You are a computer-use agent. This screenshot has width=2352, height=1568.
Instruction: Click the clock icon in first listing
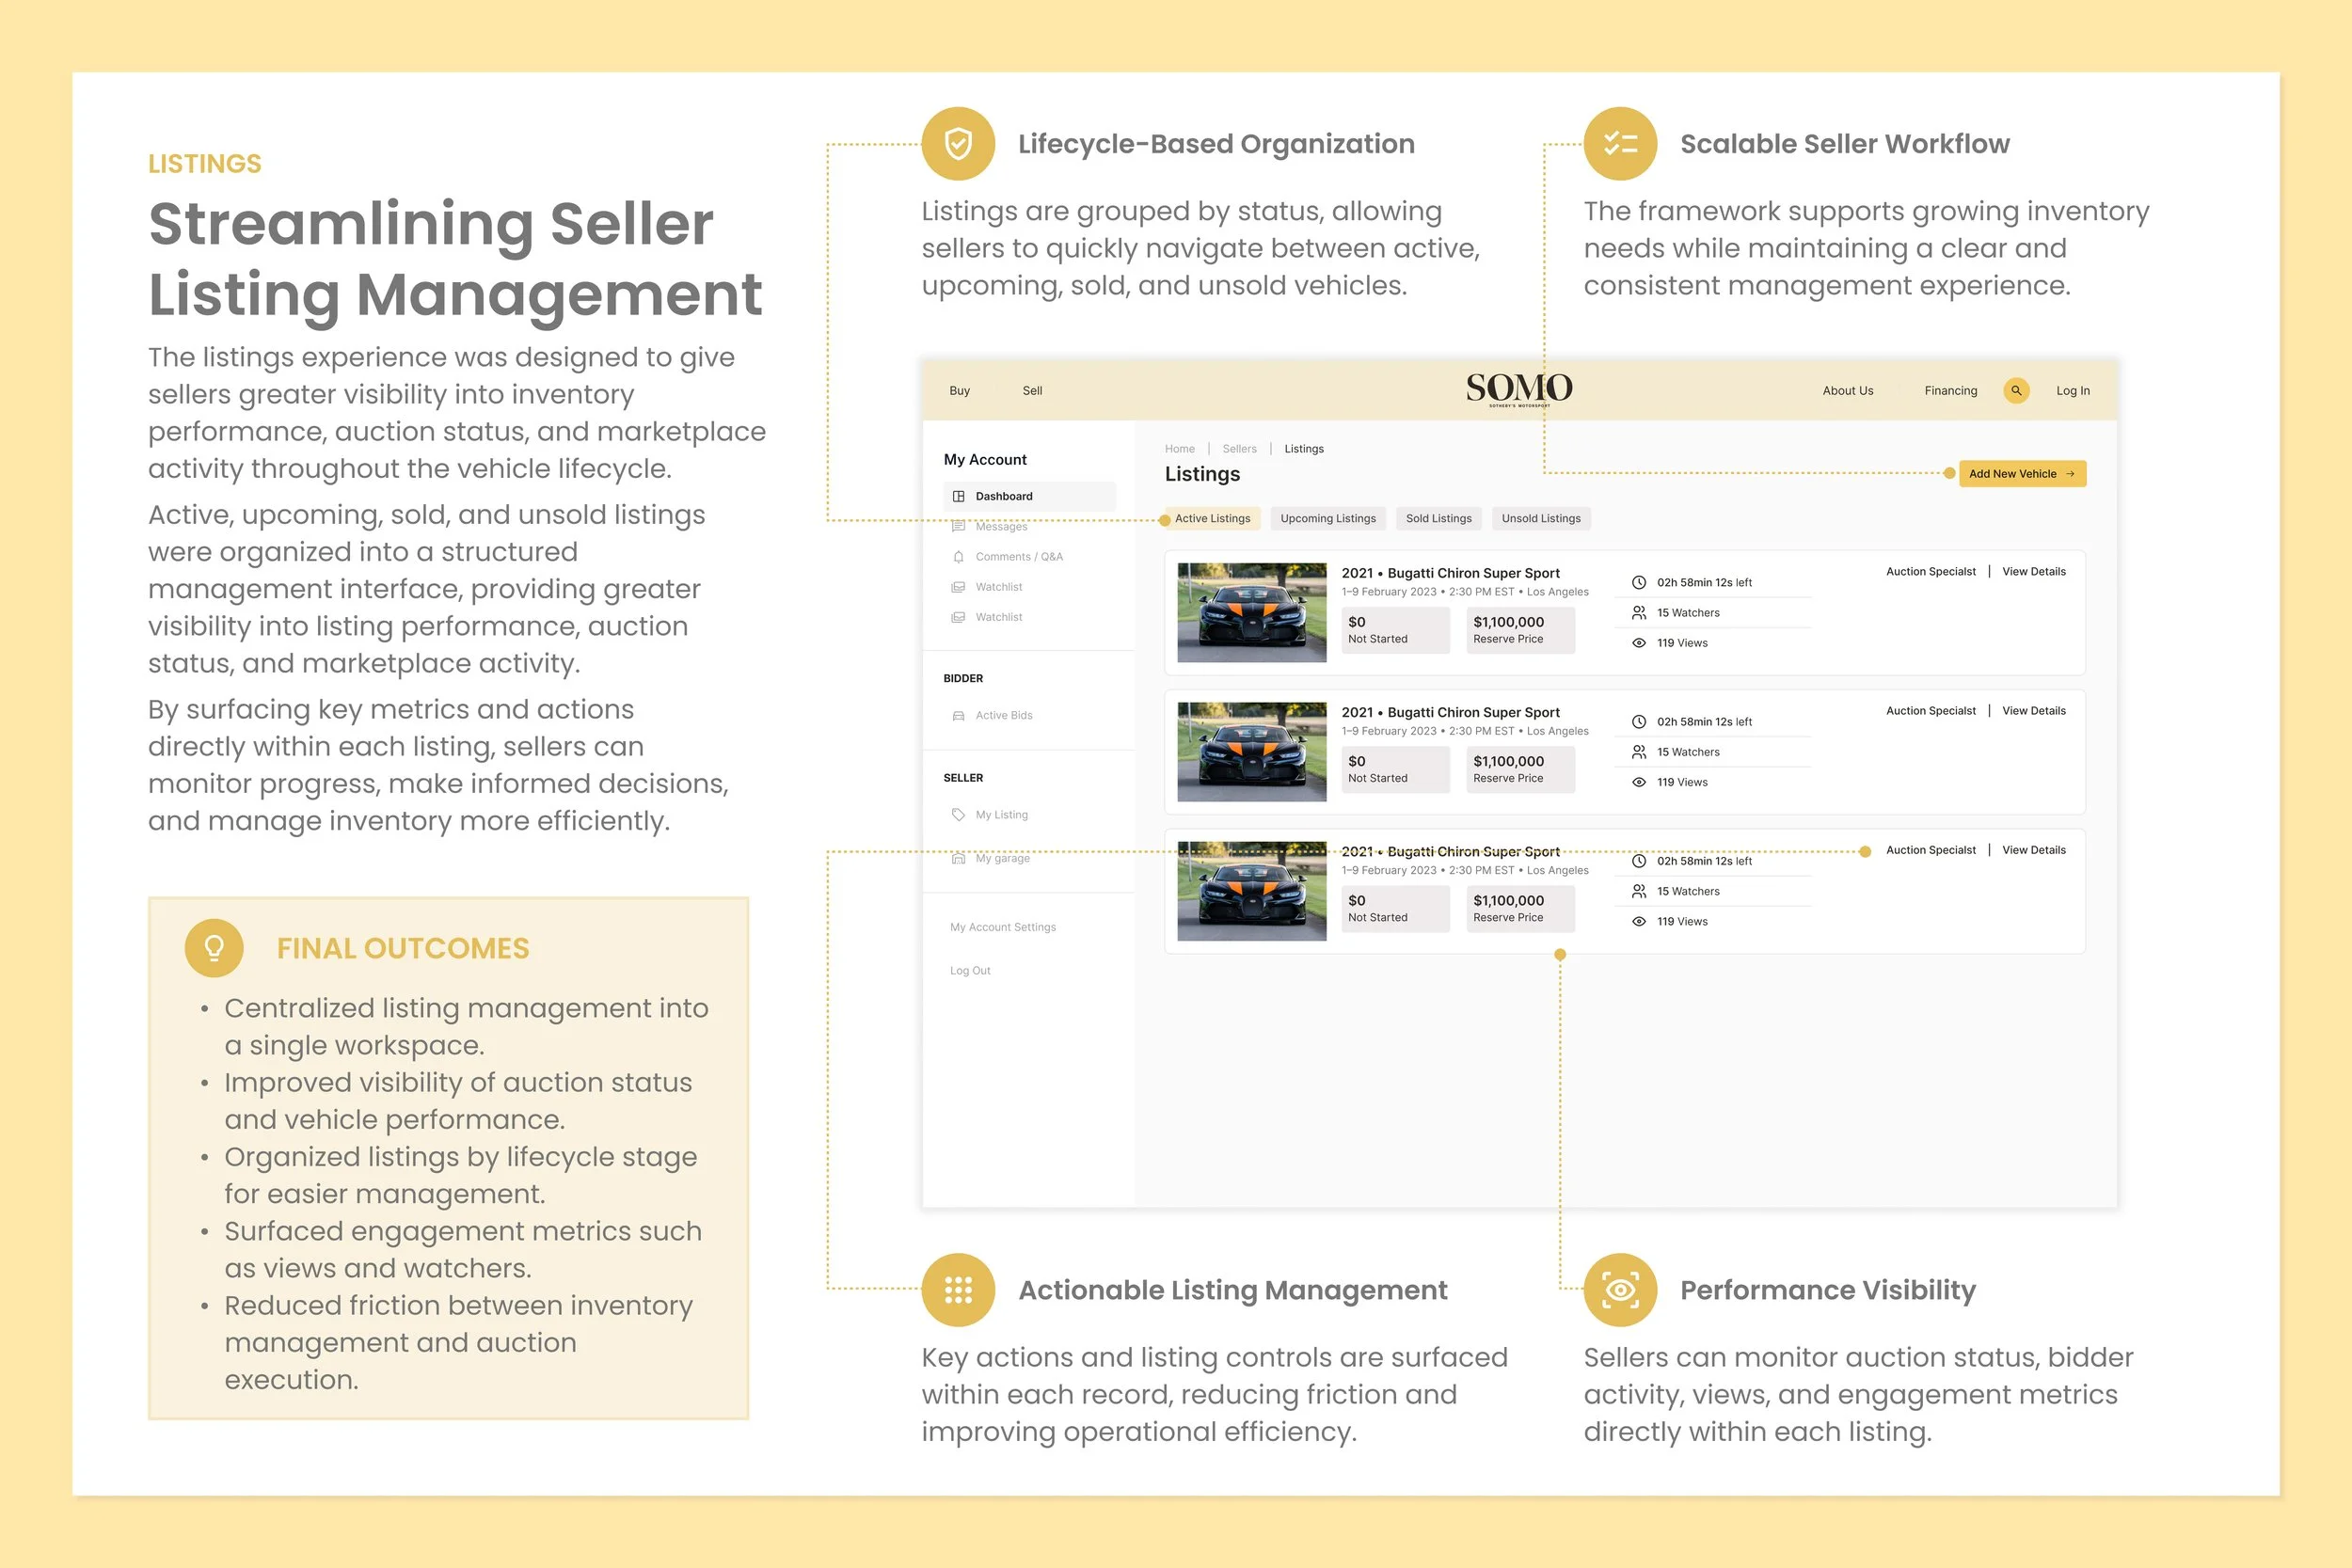coord(1639,583)
